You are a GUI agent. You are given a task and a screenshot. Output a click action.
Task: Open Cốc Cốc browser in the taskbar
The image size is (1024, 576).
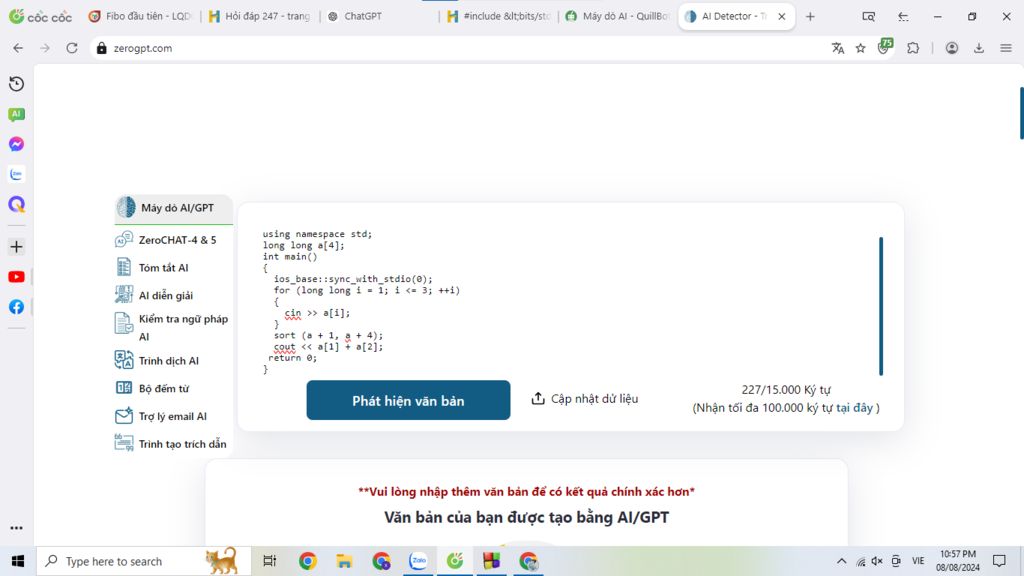tap(455, 561)
